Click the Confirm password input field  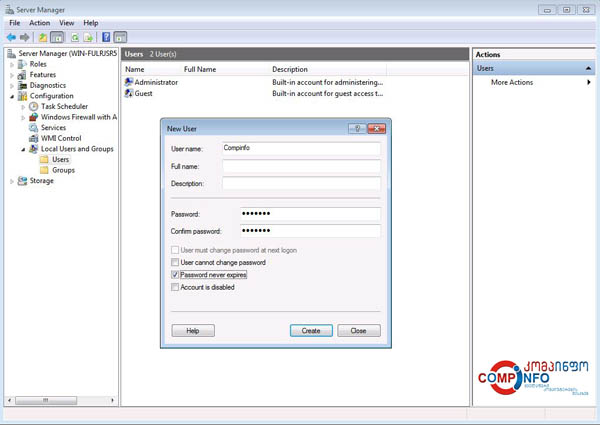pos(310,231)
